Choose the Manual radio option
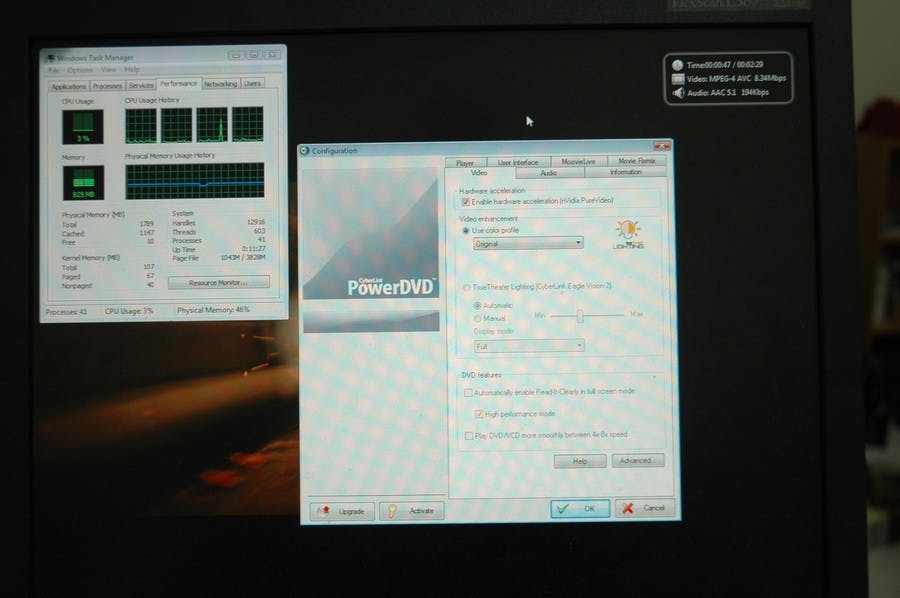900x598 pixels. (x=477, y=319)
